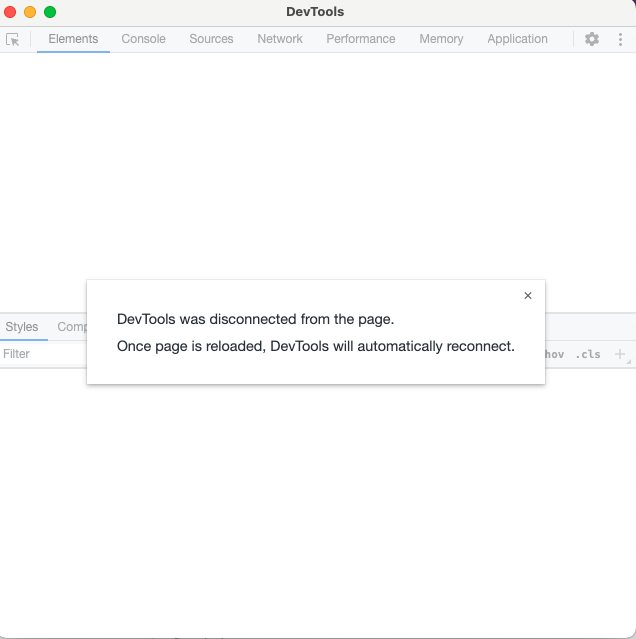Maximize DevTools with the green button

click(50, 12)
